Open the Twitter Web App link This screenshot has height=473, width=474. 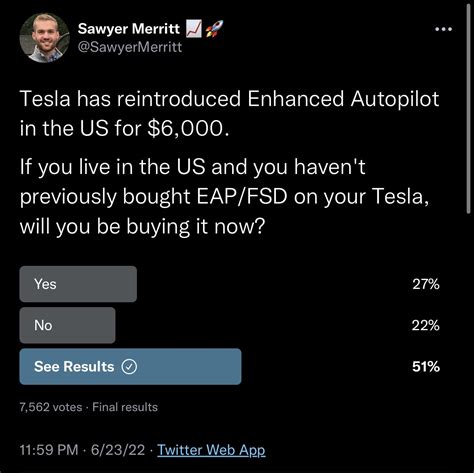click(x=211, y=450)
